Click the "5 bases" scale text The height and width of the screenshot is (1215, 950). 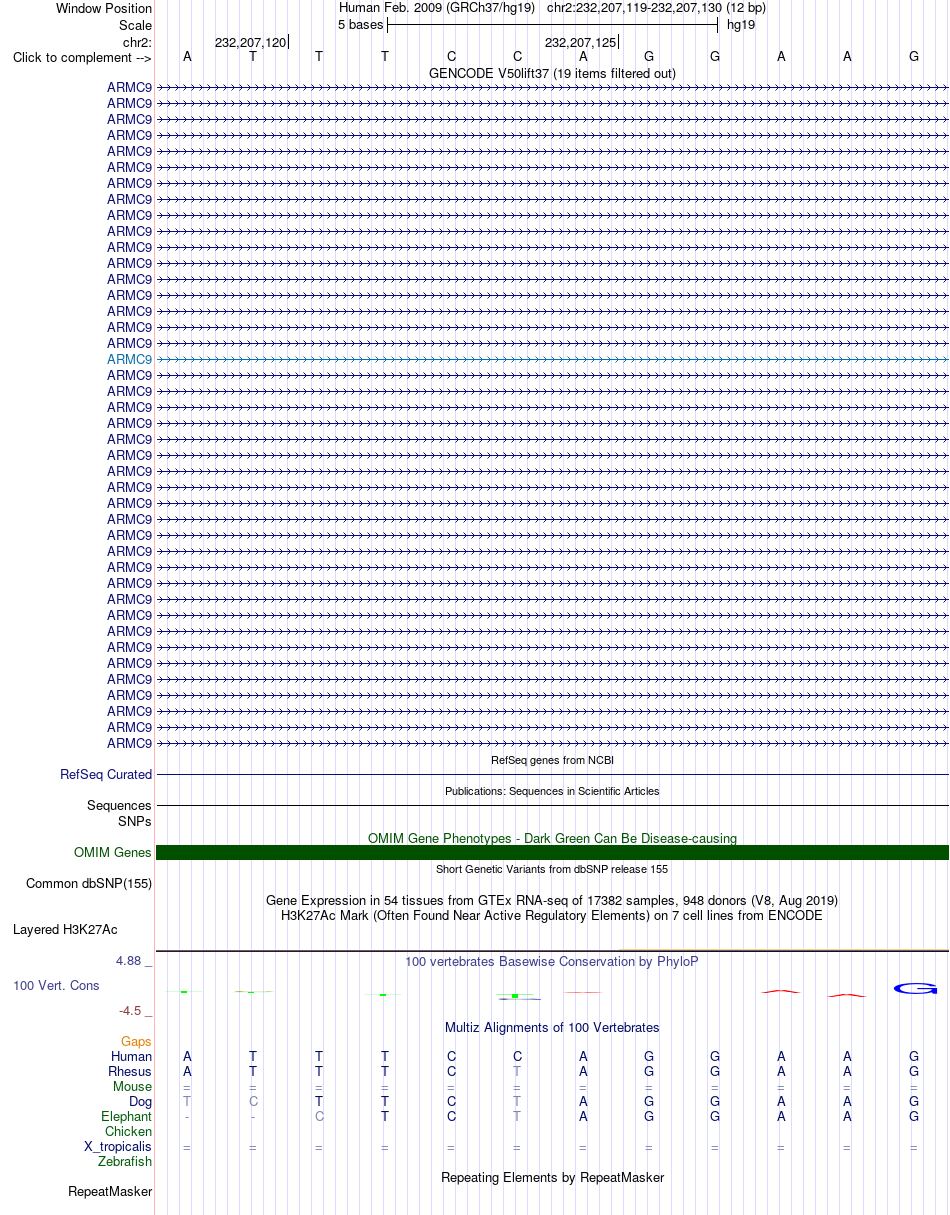[x=360, y=24]
